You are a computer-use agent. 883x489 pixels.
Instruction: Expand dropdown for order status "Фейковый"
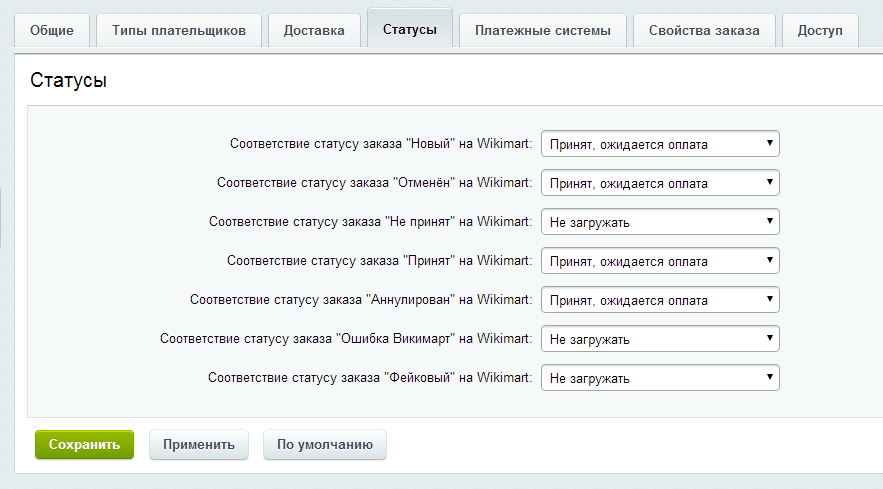[x=660, y=378]
